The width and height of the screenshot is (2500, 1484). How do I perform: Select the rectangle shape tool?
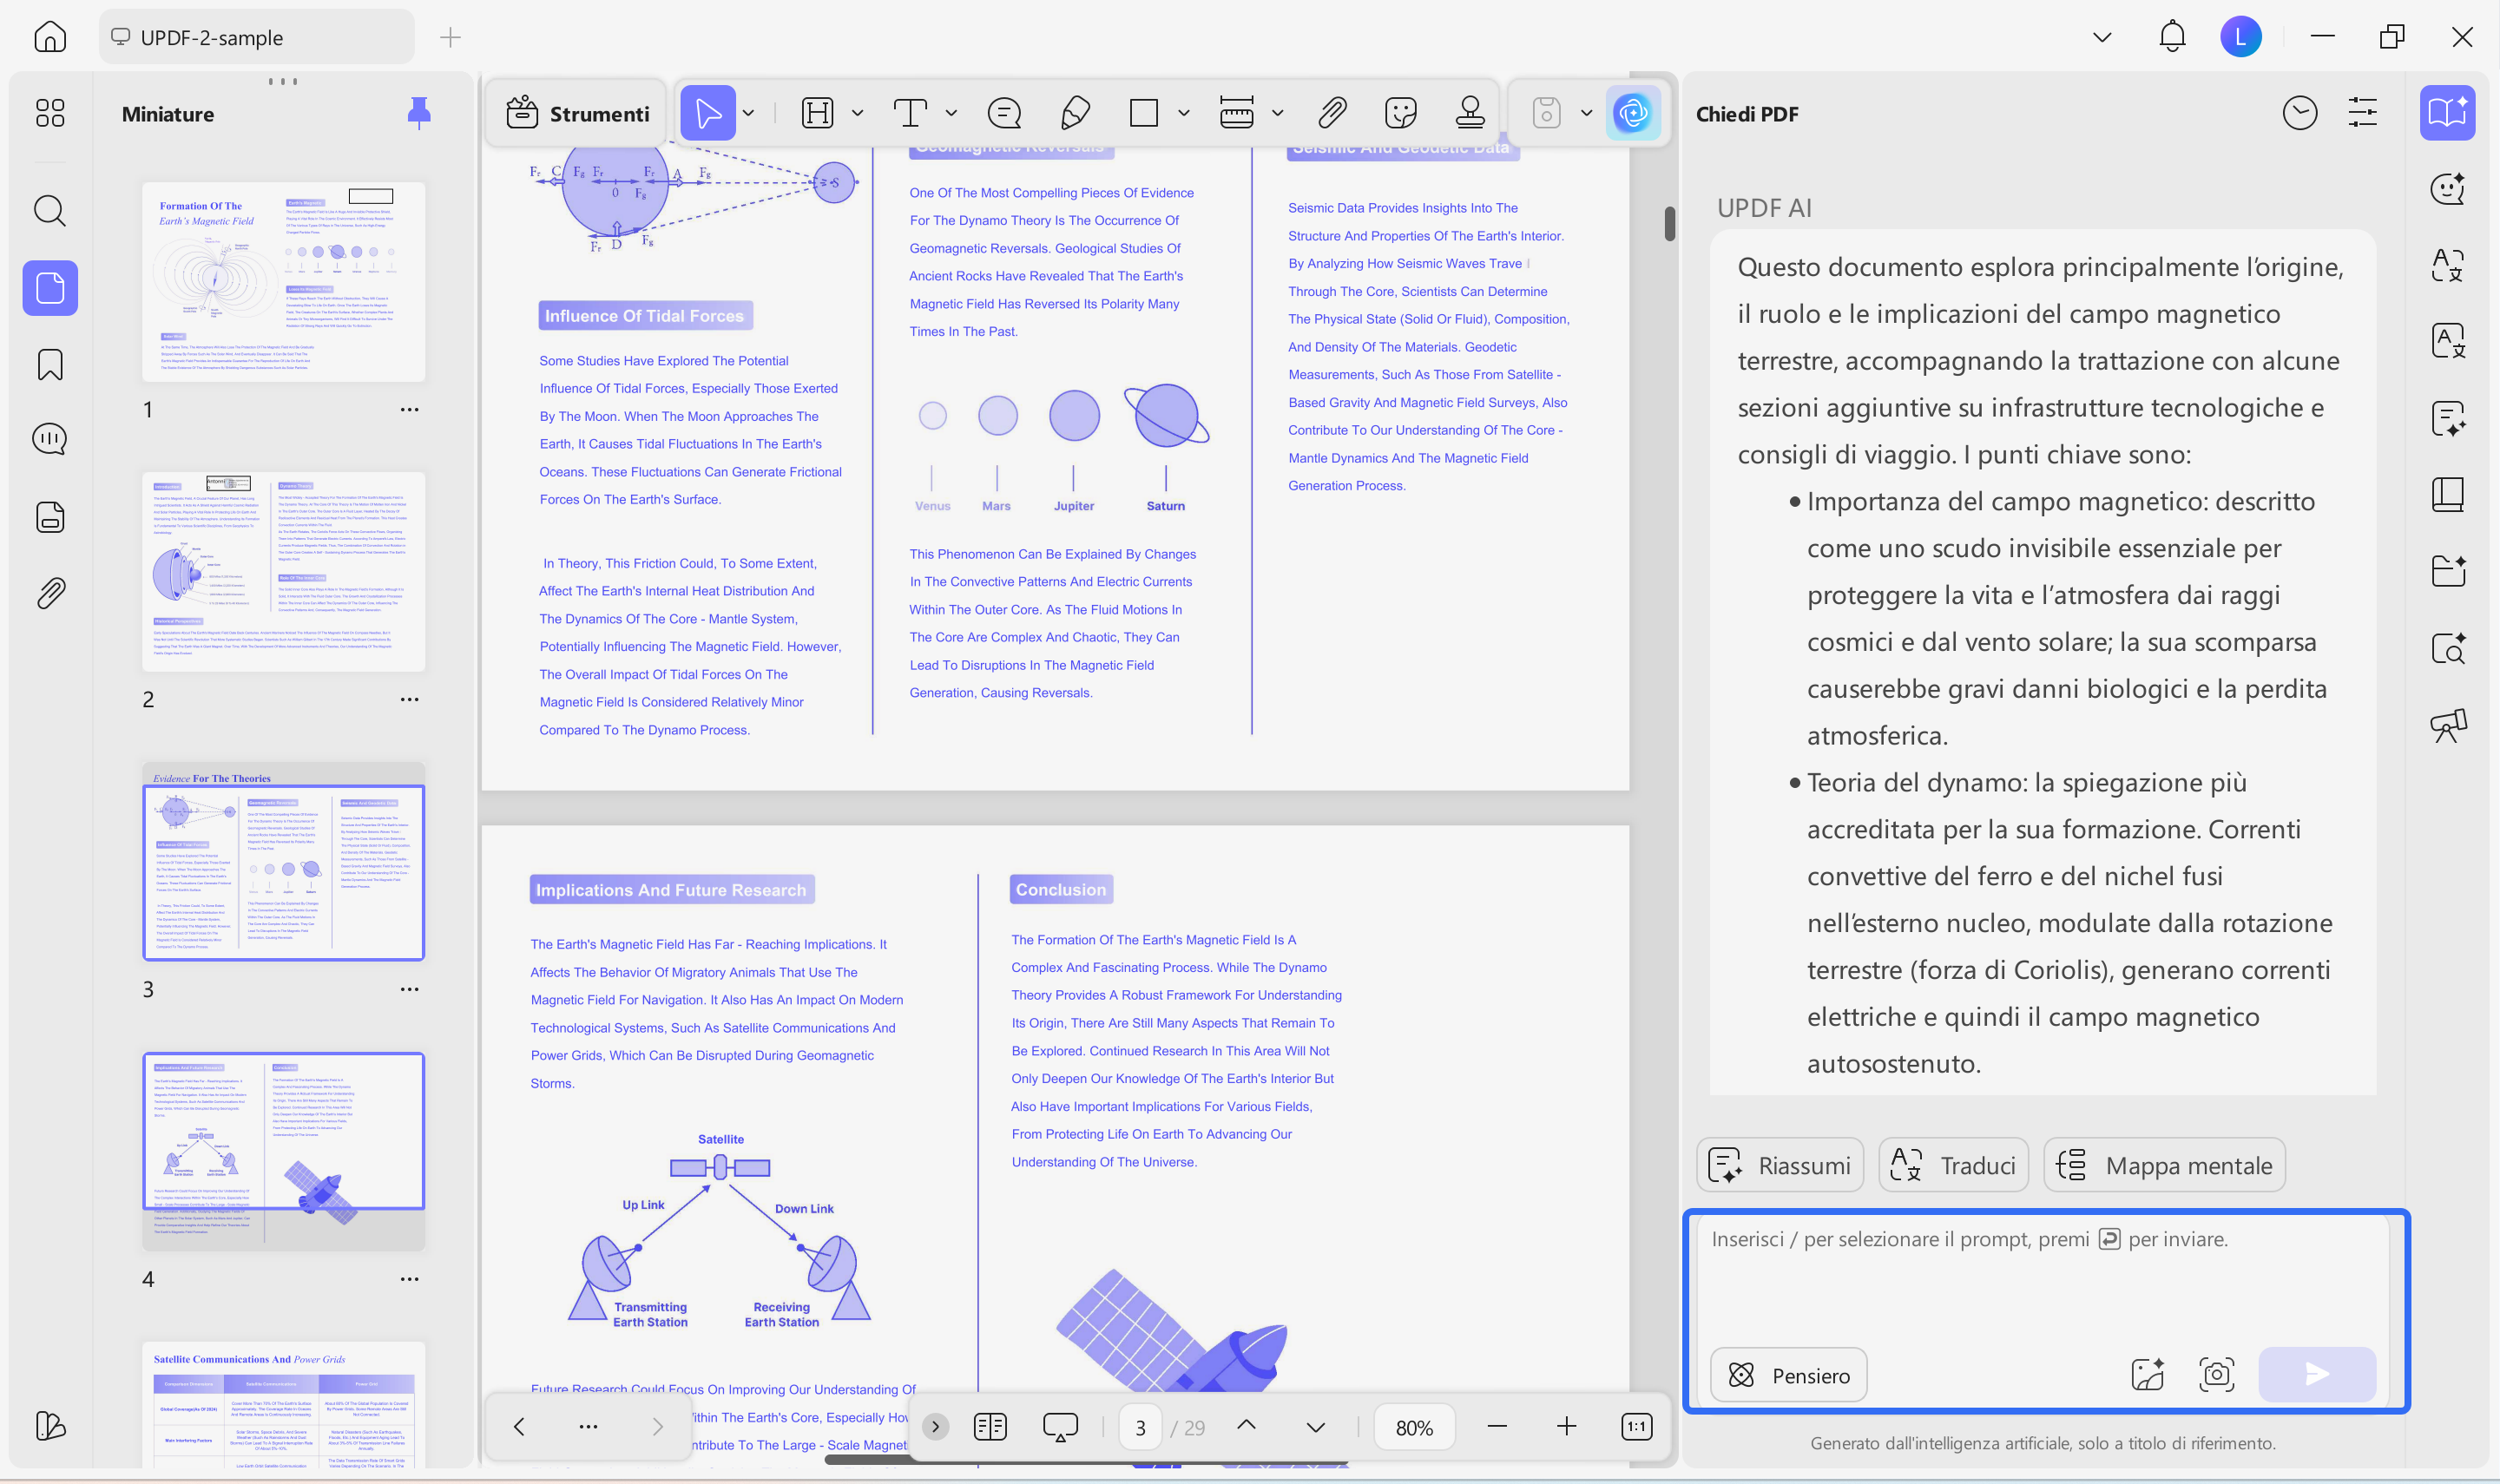(1143, 113)
